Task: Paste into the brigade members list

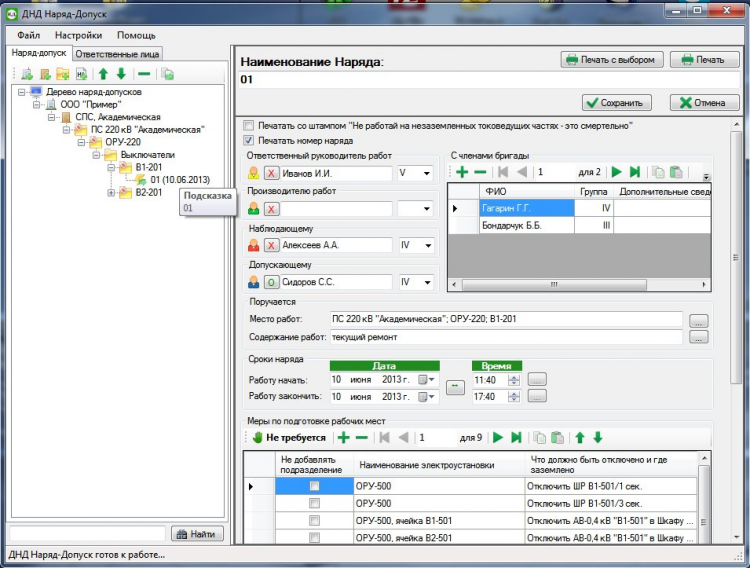Action: pyautogui.click(x=676, y=172)
